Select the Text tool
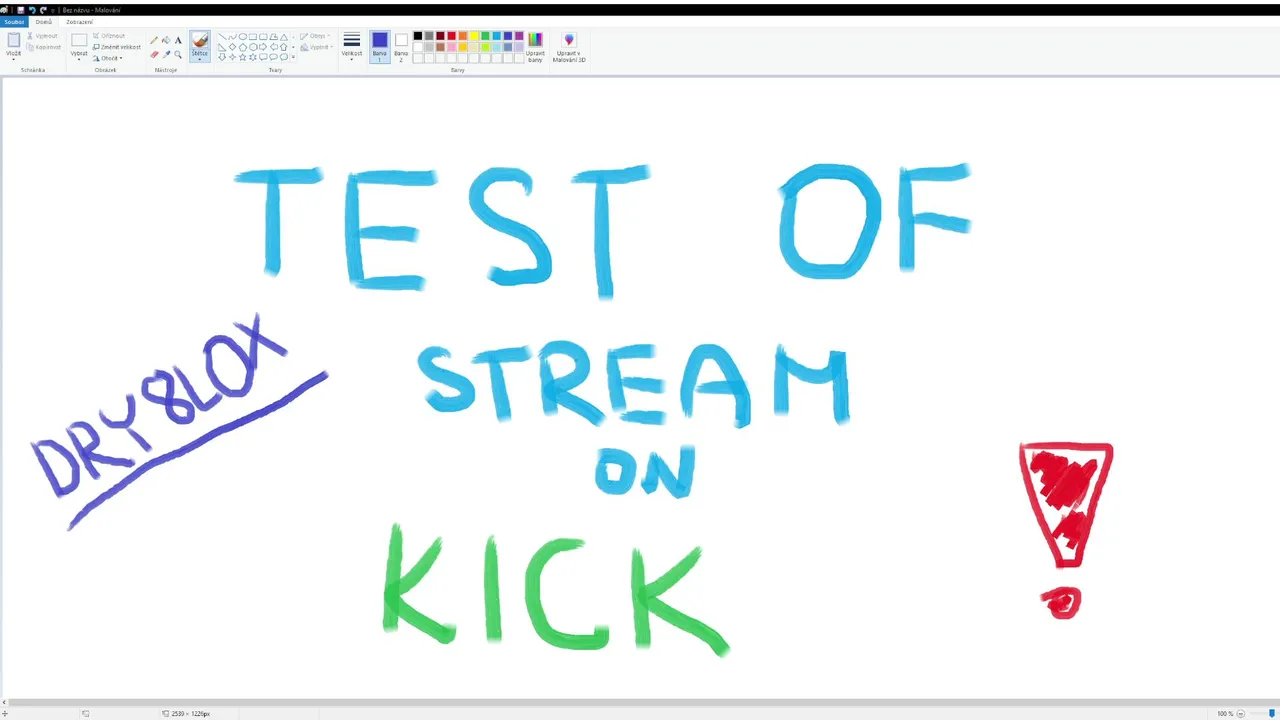 pyautogui.click(x=178, y=40)
